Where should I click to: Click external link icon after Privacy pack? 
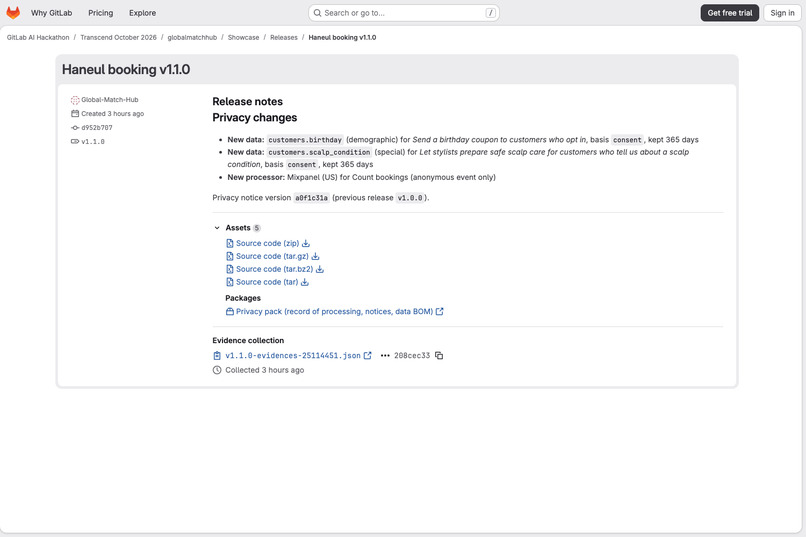439,311
